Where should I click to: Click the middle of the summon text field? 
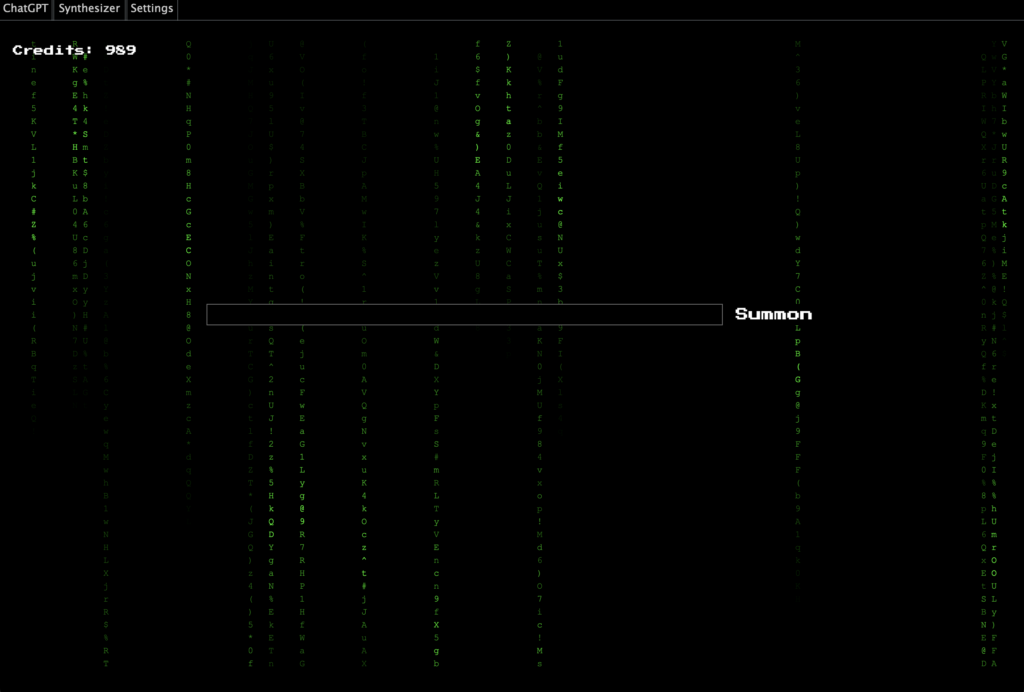[x=464, y=314]
